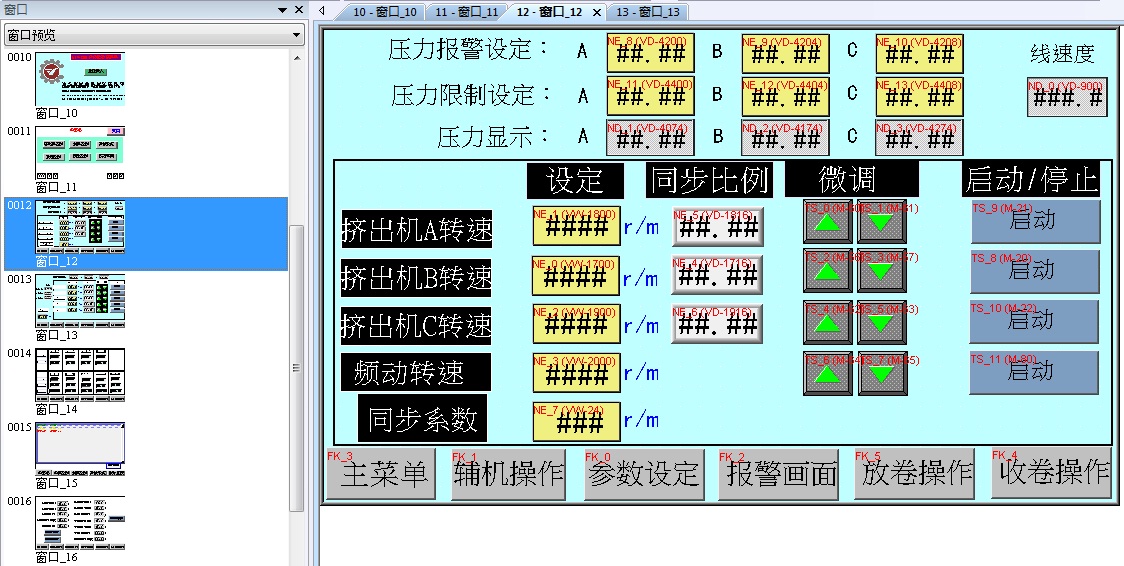Open the 13 - 窗口_13 tab
This screenshot has height=566, width=1124.
(647, 12)
